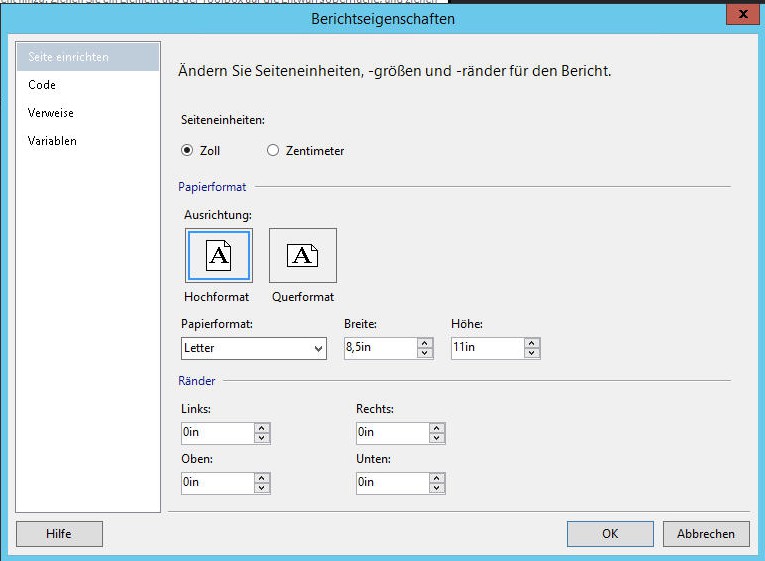Switch to the Variablen page
The height and width of the screenshot is (561, 765).
(x=88, y=141)
